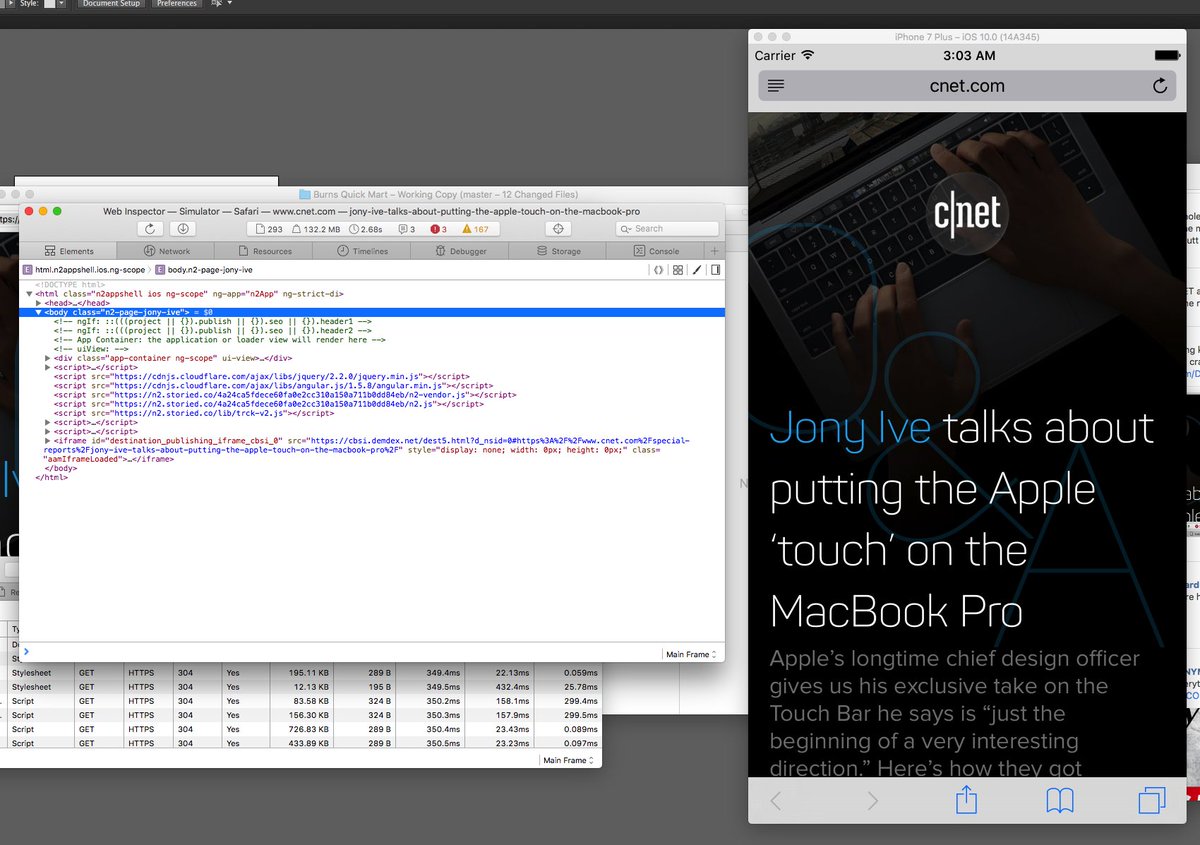Image resolution: width=1200 pixels, height=845 pixels.
Task: Select the jquery.min.js script node
Action: [x=262, y=376]
